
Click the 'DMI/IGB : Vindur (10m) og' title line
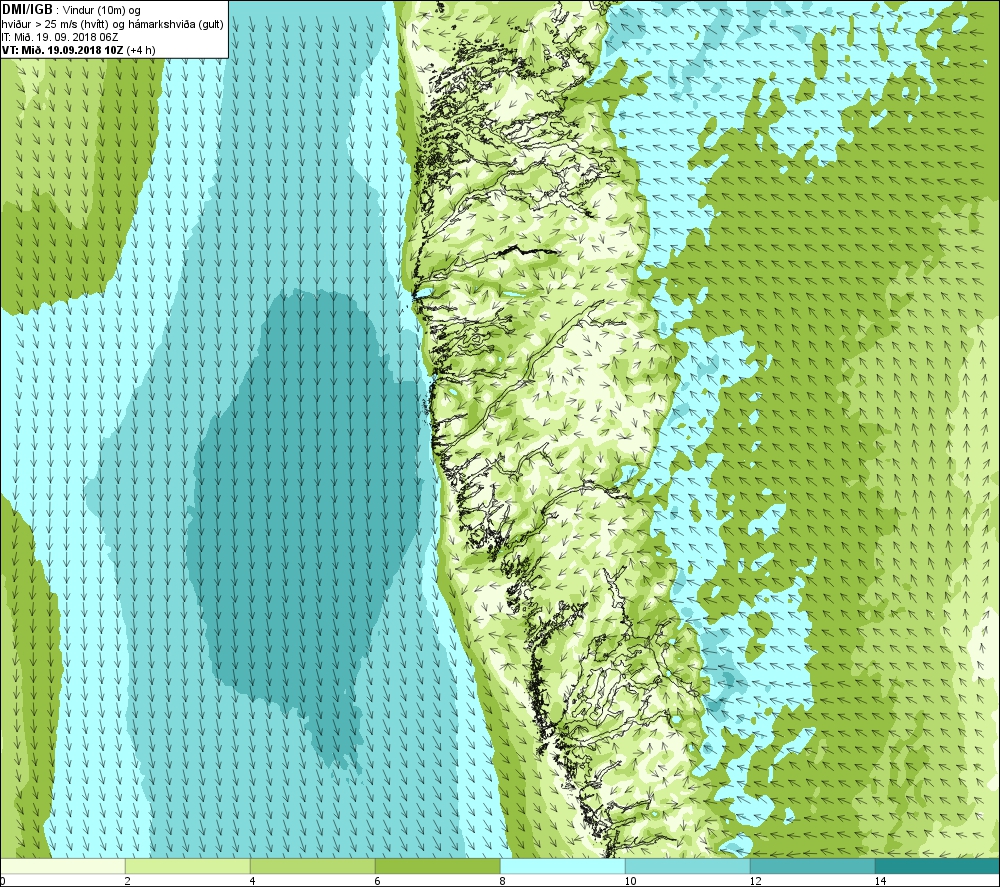coord(71,10)
